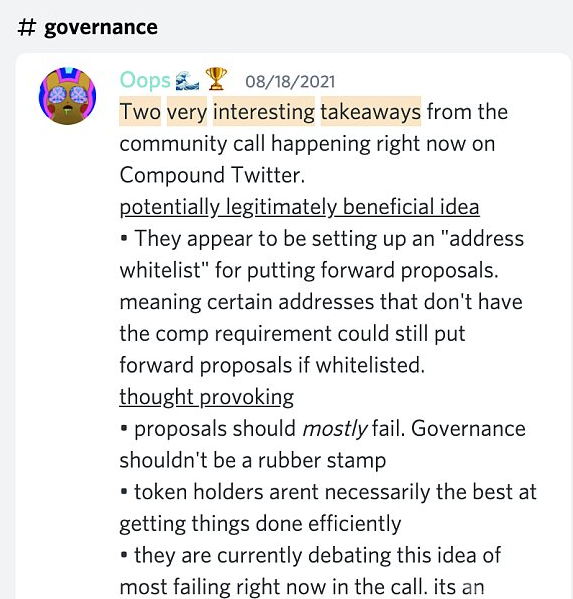
Task: Click the bullet before 'token holders'
Action: [x=124, y=491]
